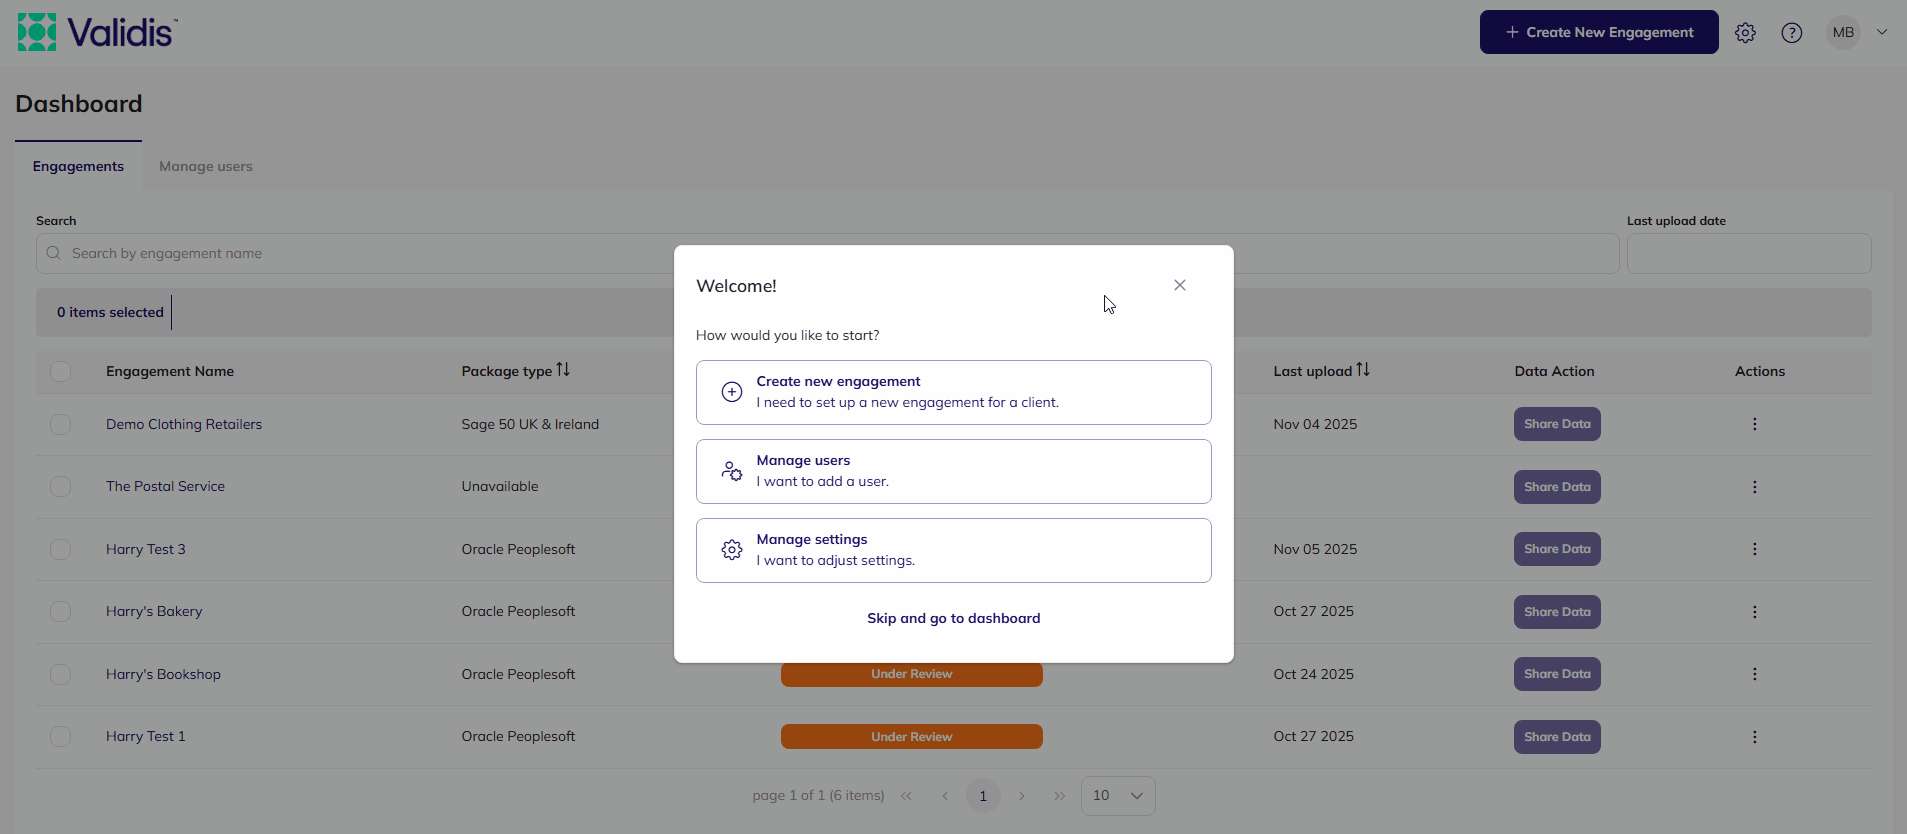Share Data for Harry Test 1
The width and height of the screenshot is (1907, 834).
[x=1557, y=737]
